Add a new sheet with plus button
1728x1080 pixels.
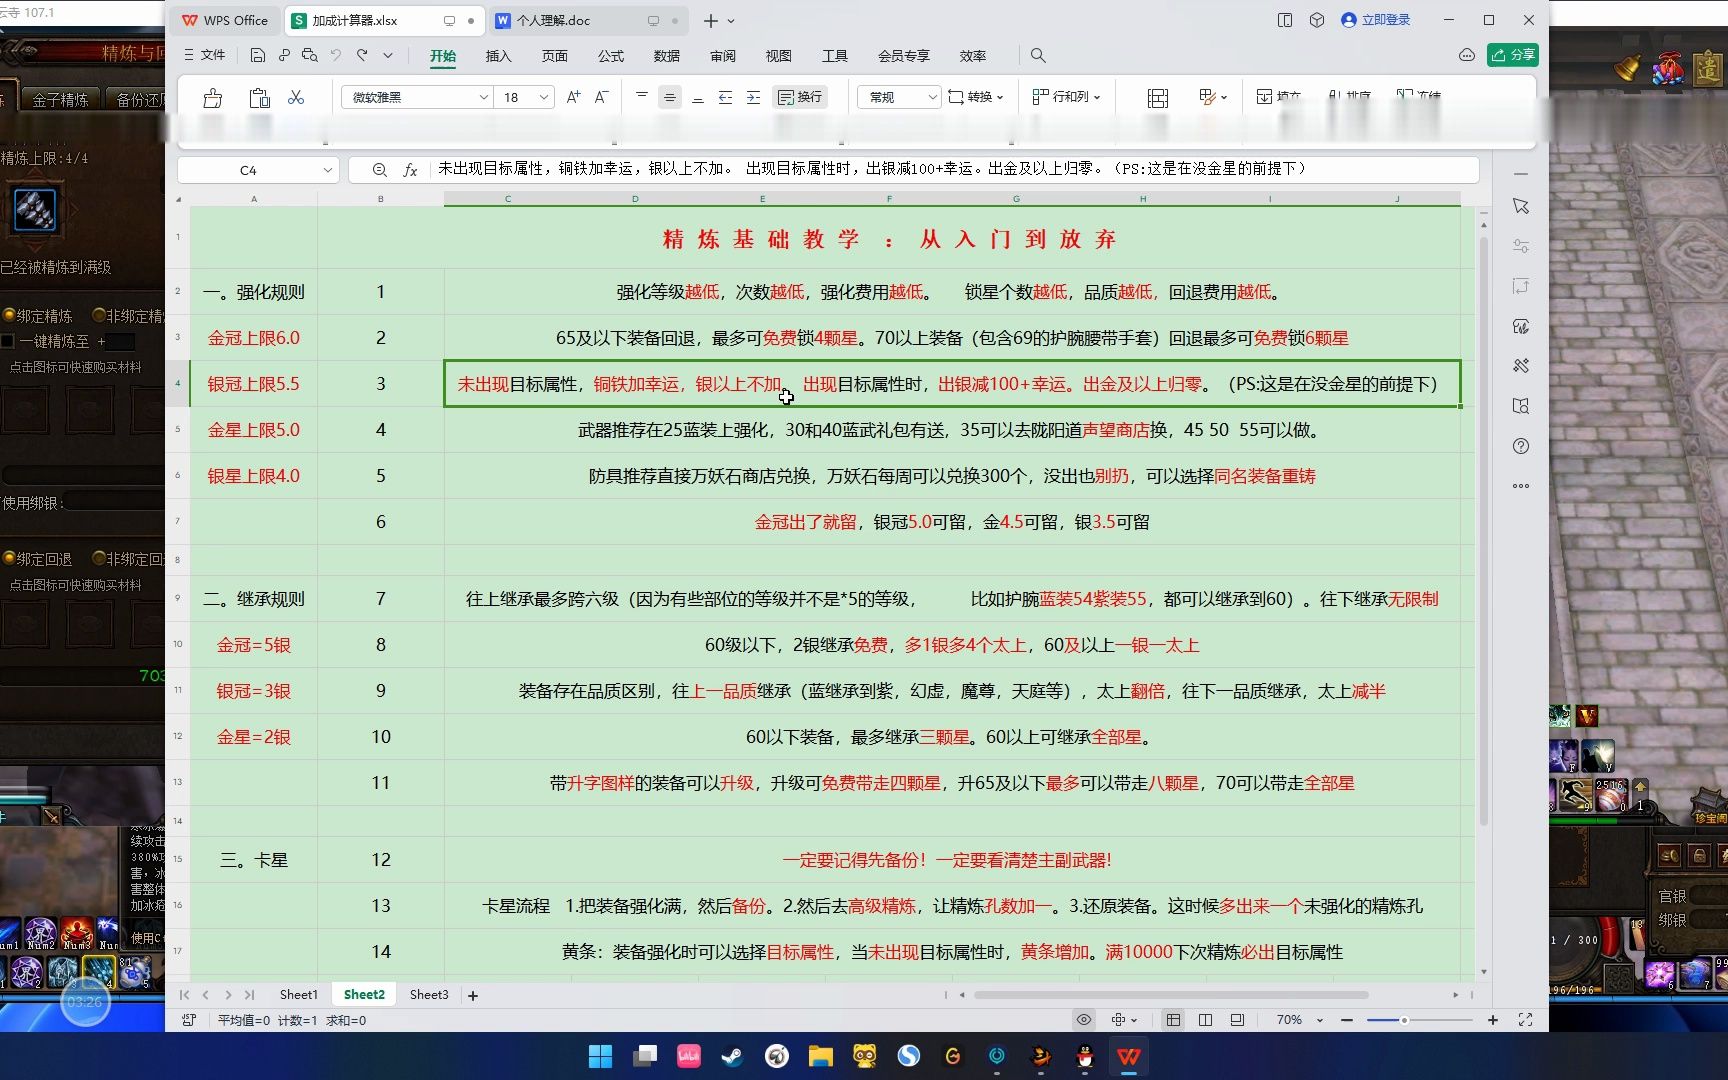coord(473,995)
